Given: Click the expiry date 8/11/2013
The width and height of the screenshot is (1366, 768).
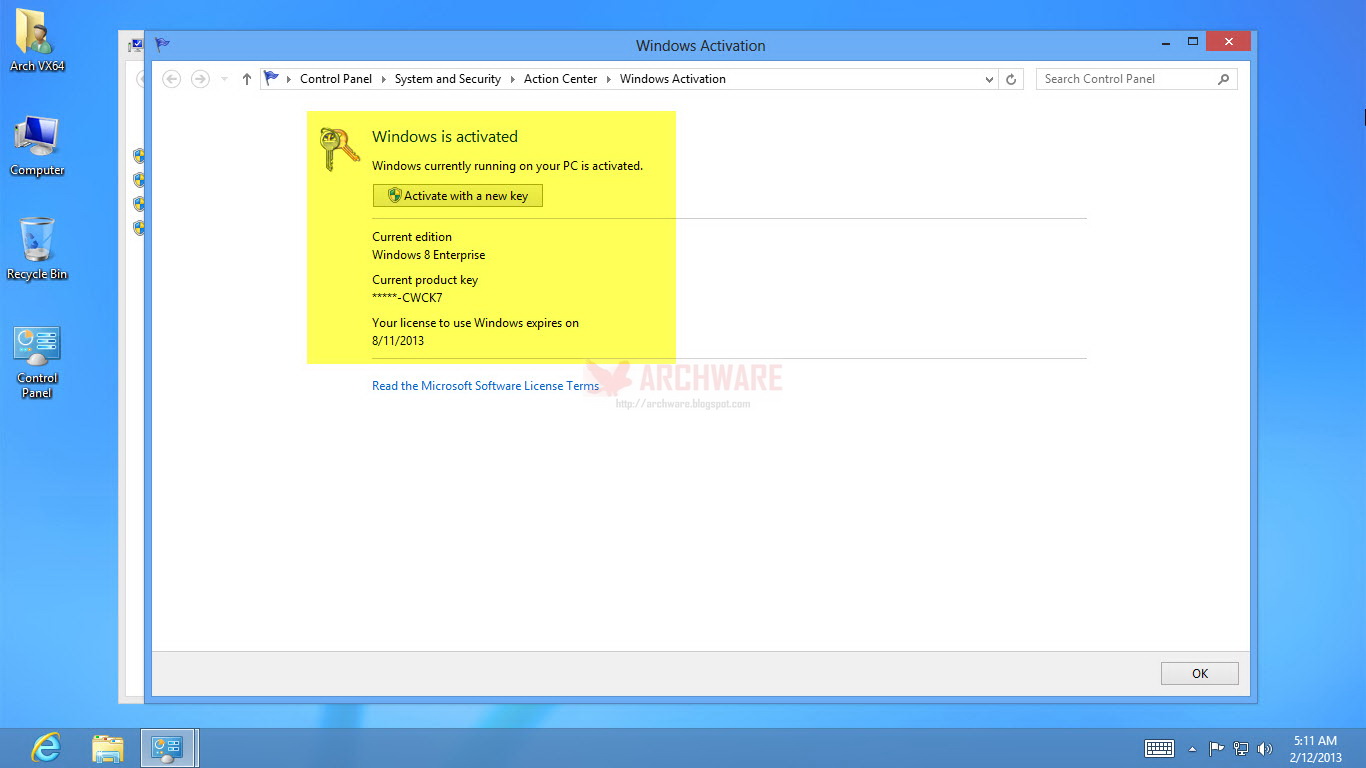Looking at the screenshot, I should pyautogui.click(x=398, y=341).
